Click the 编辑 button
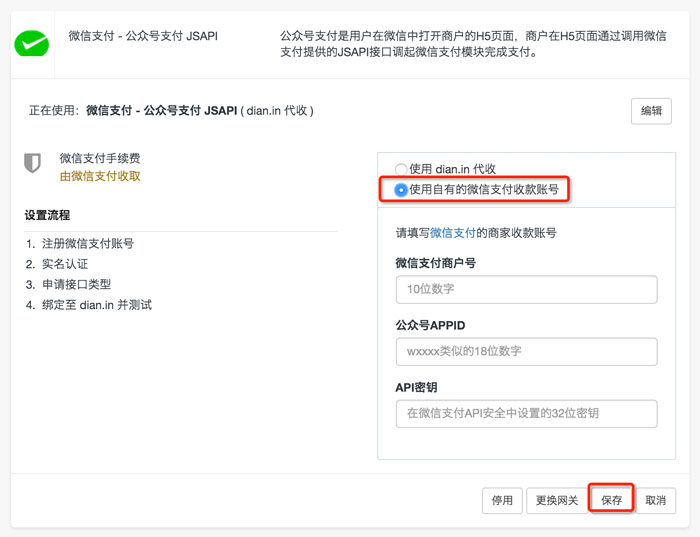The image size is (700, 537). point(651,111)
